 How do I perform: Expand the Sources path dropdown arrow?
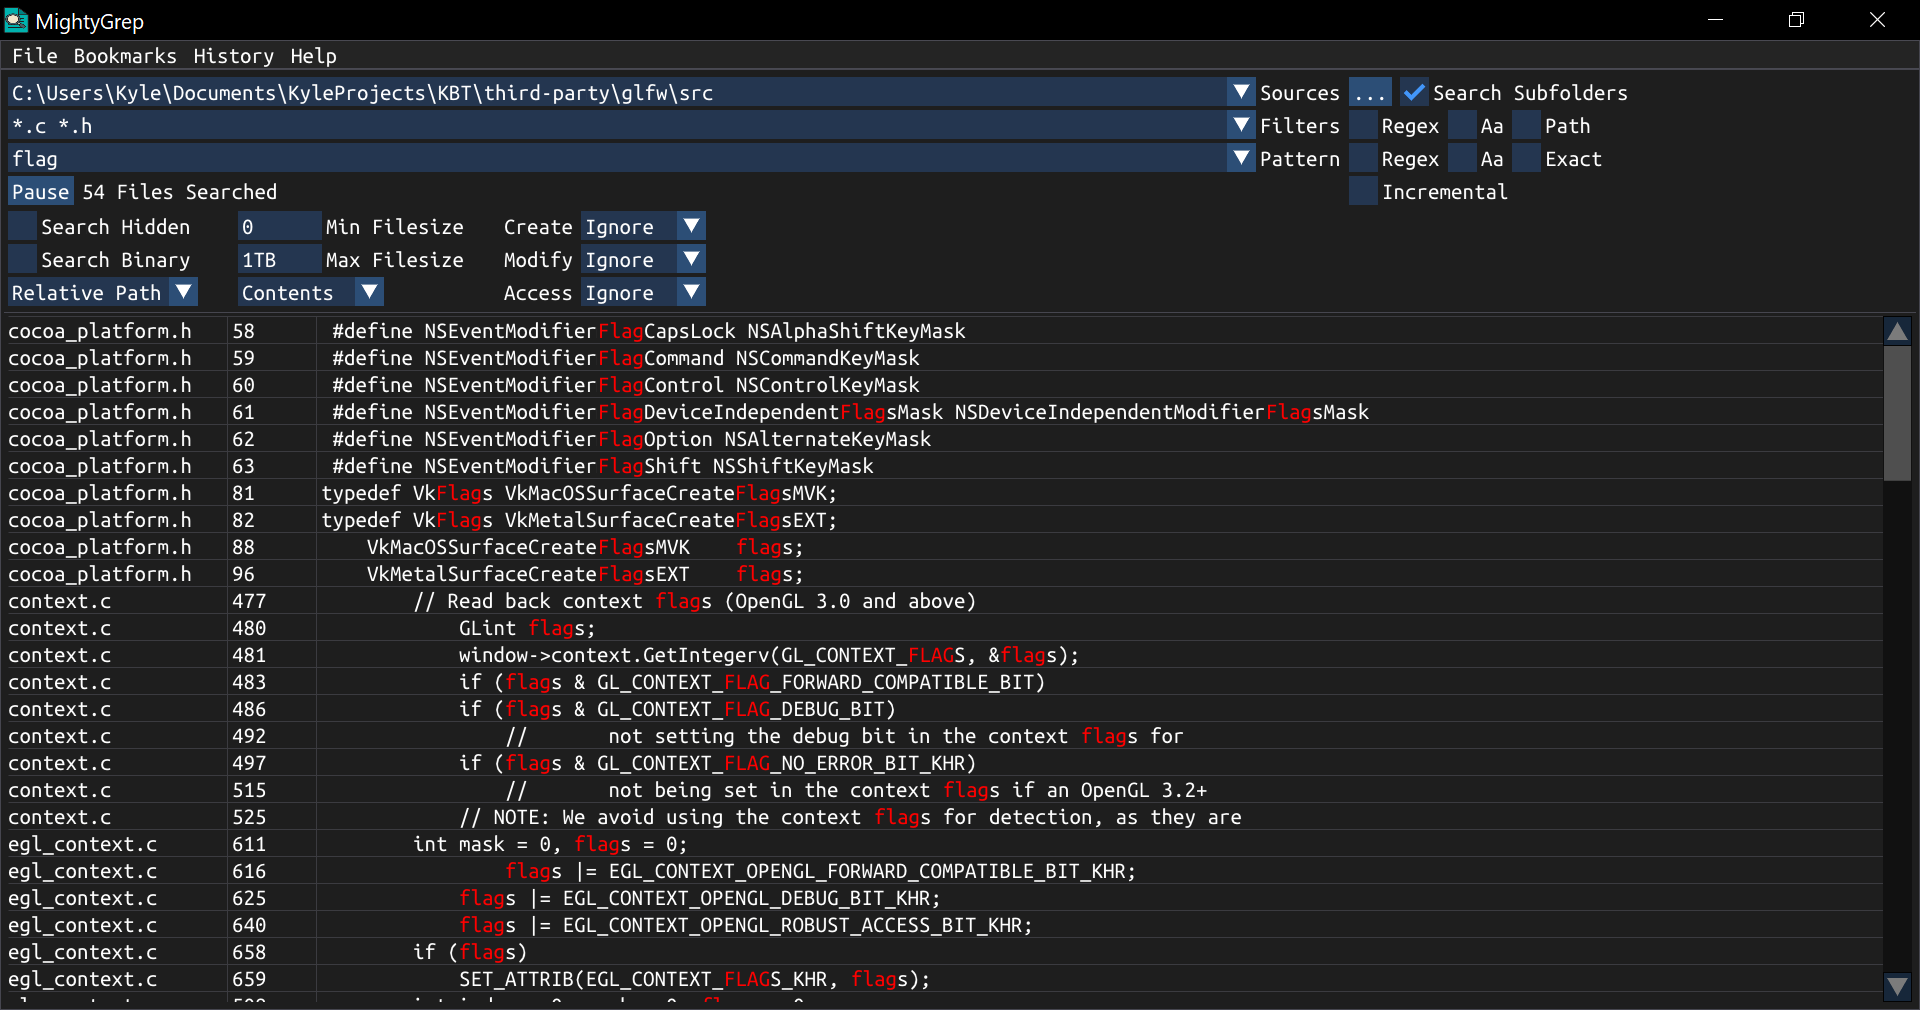click(1241, 93)
